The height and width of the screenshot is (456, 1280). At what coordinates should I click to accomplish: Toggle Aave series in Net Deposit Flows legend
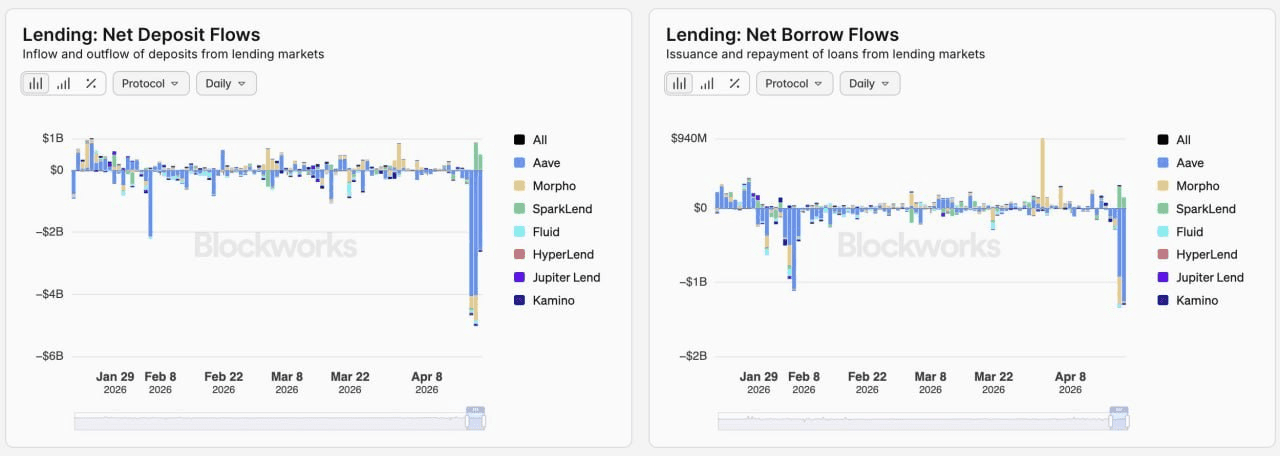point(546,163)
